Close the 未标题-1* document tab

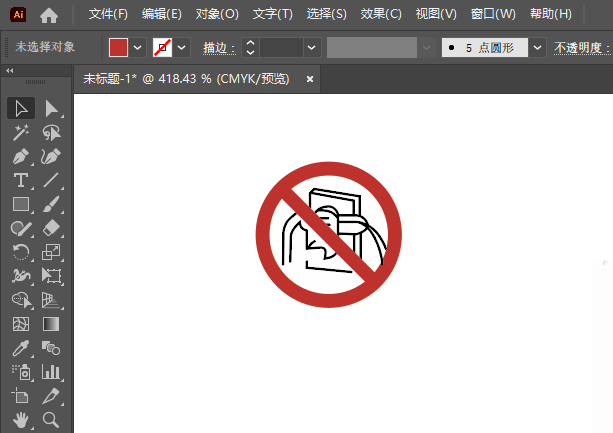[310, 79]
